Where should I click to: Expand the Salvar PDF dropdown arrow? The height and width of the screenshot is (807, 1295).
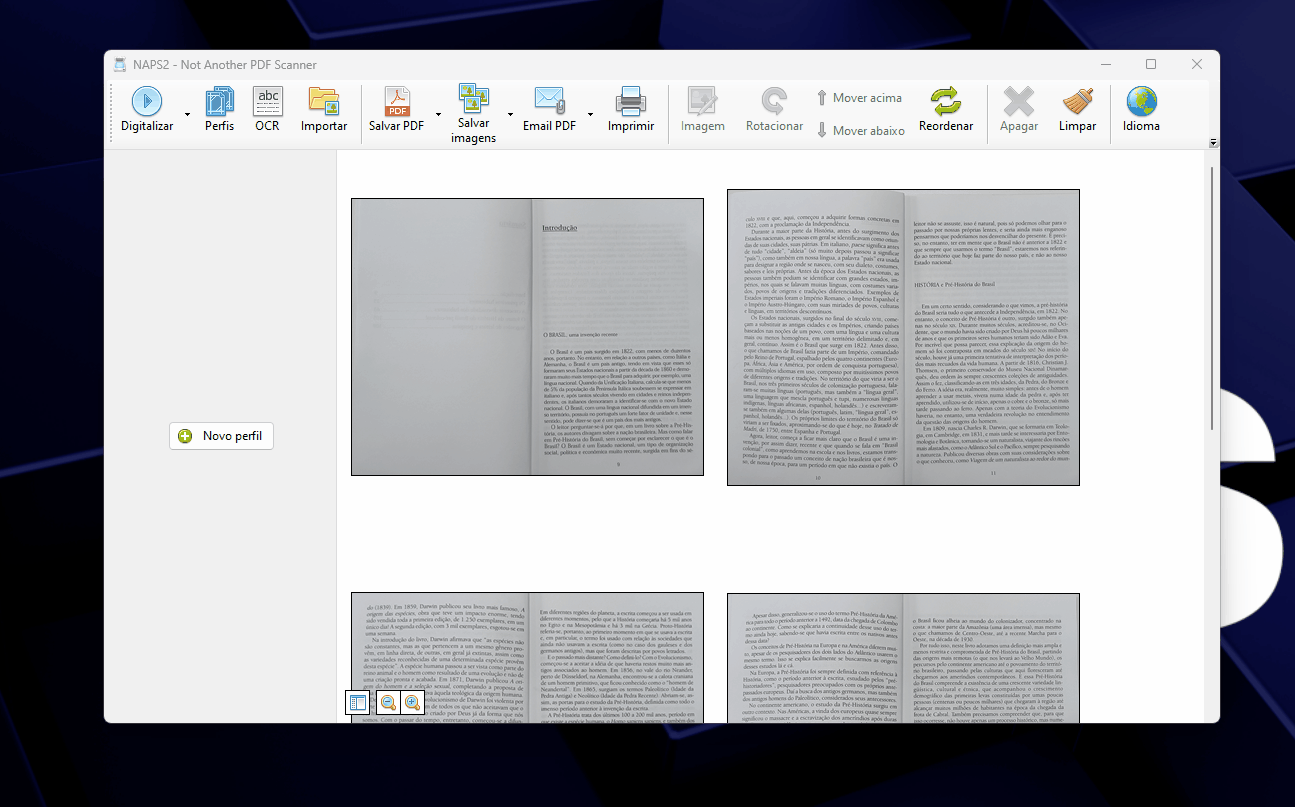point(438,114)
